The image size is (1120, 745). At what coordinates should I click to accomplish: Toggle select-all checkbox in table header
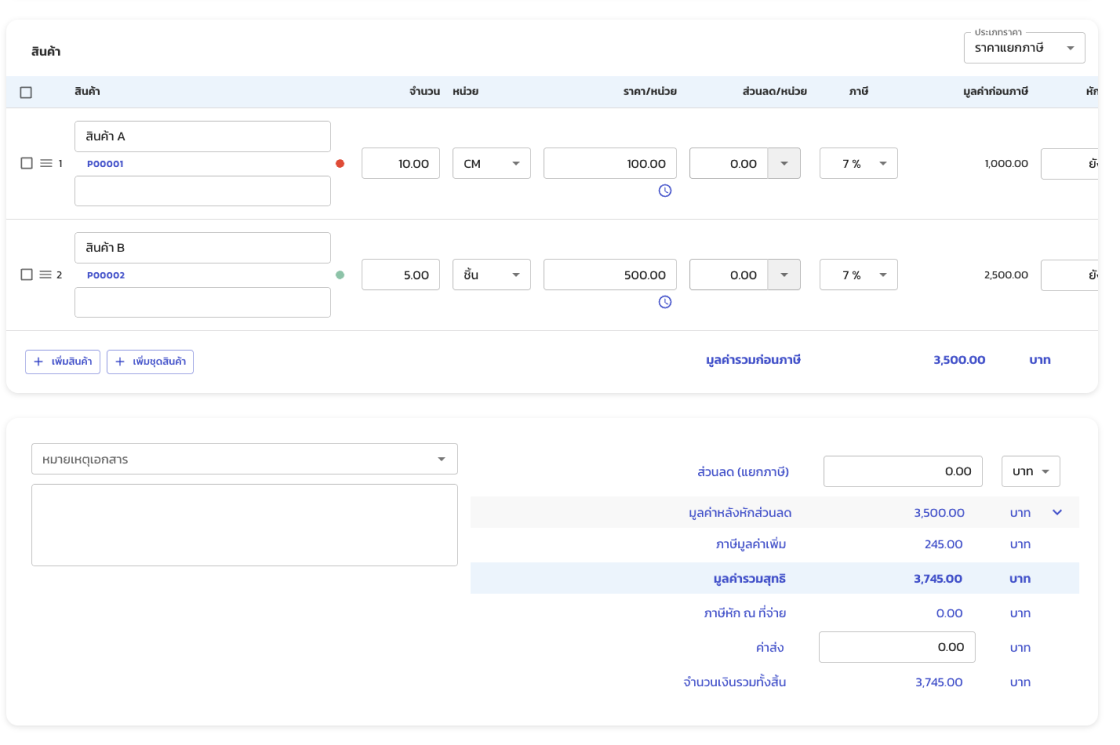[x=26, y=92]
